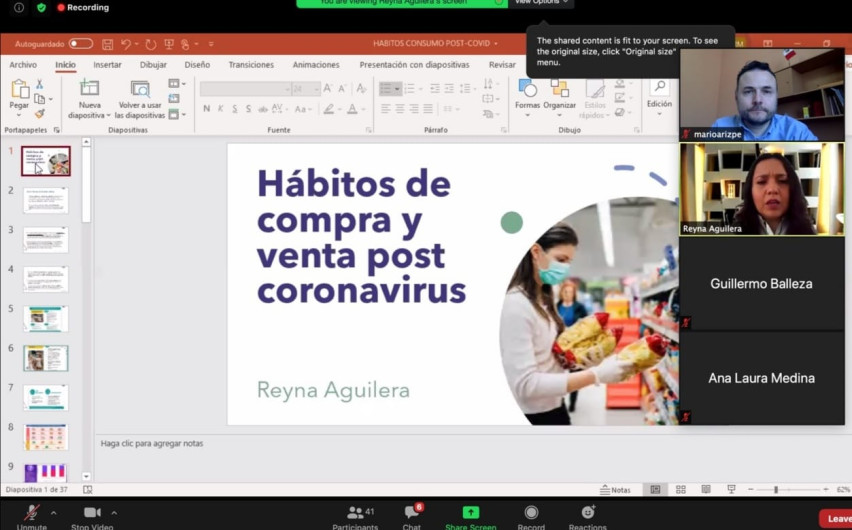Viewport: 852px width, 530px height.
Task: Click the Edición search icon
Action: [659, 87]
